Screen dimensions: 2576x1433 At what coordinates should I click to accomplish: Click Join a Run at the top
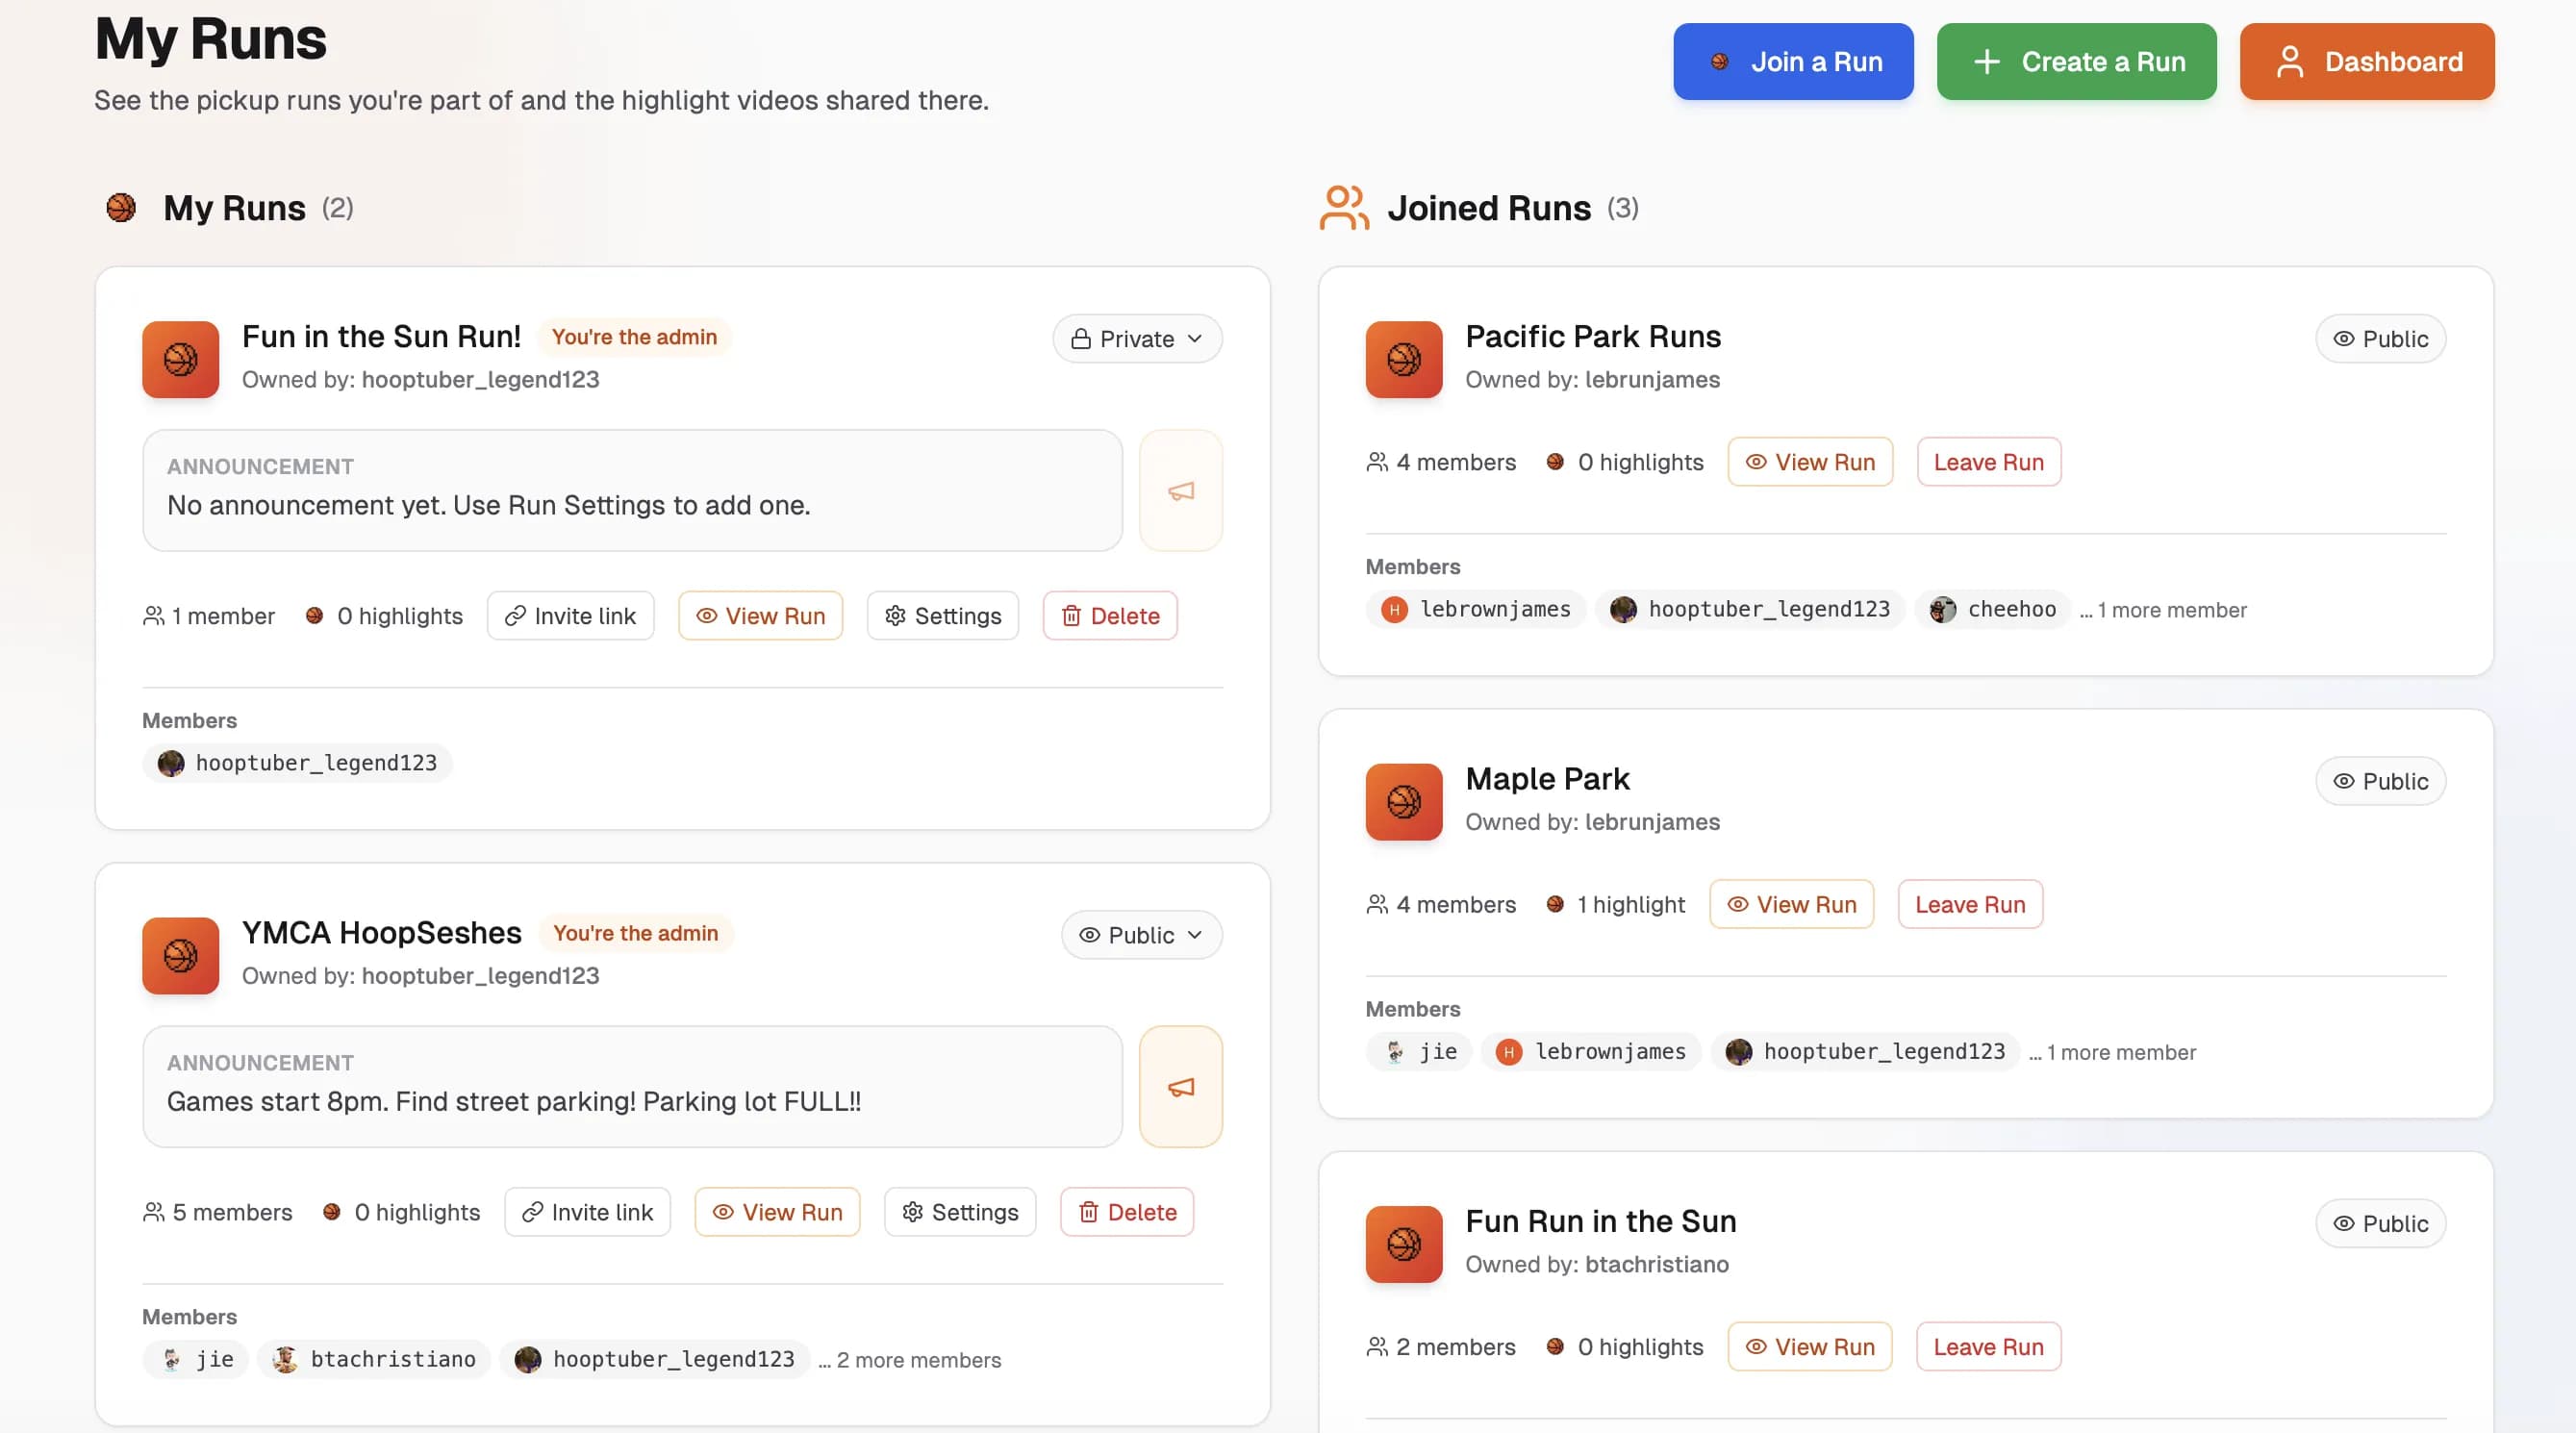coord(1792,62)
